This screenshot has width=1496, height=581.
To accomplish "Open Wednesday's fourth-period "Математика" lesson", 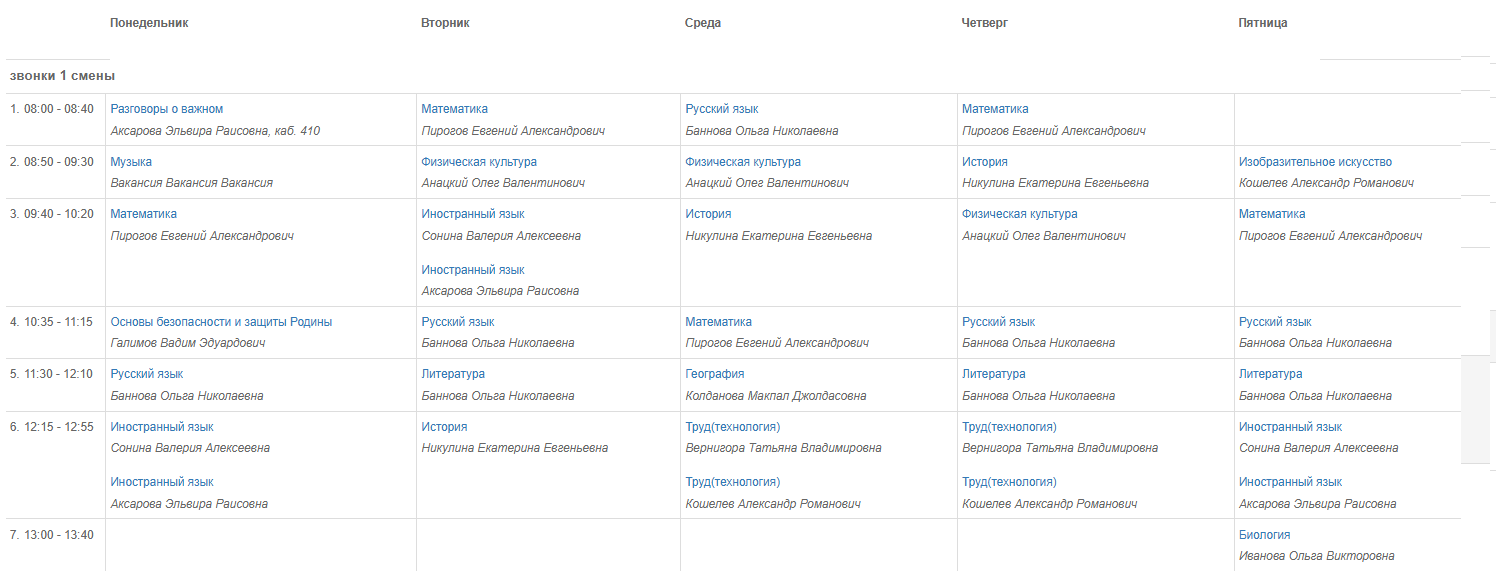I will pos(718,322).
